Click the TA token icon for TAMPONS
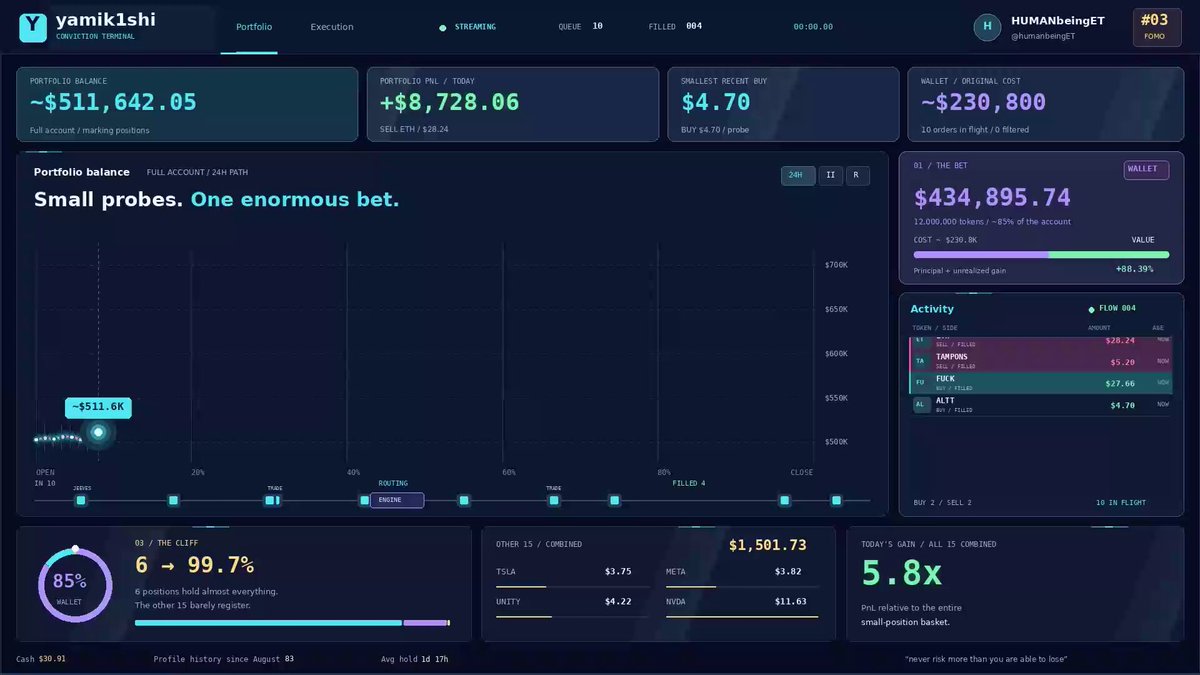 (921, 361)
